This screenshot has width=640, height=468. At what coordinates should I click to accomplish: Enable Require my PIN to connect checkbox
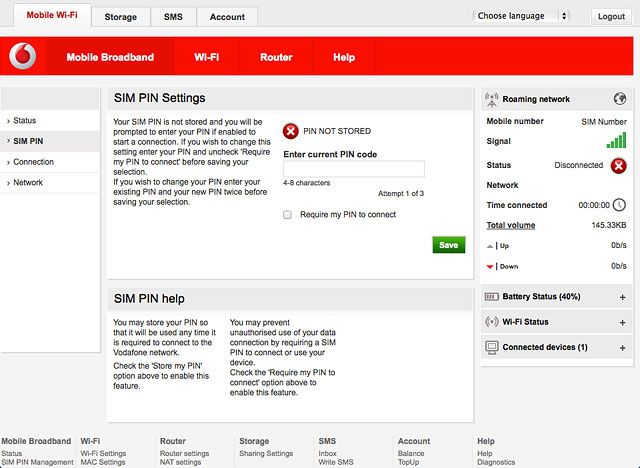(x=287, y=215)
